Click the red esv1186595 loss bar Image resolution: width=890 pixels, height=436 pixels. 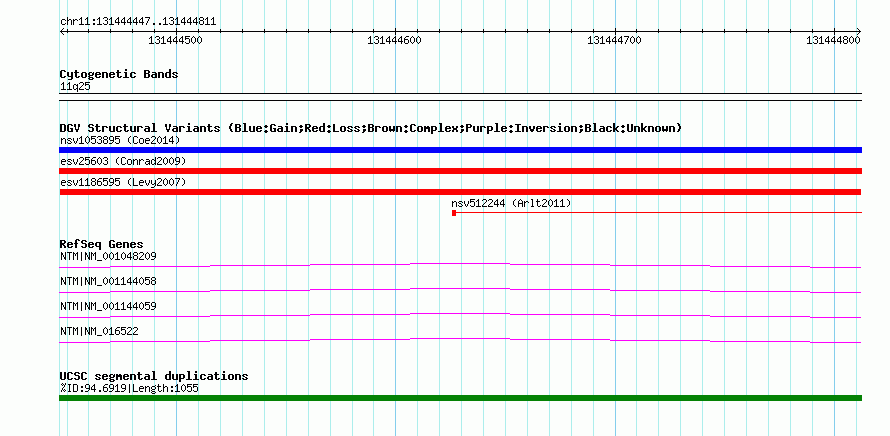[x=460, y=192]
